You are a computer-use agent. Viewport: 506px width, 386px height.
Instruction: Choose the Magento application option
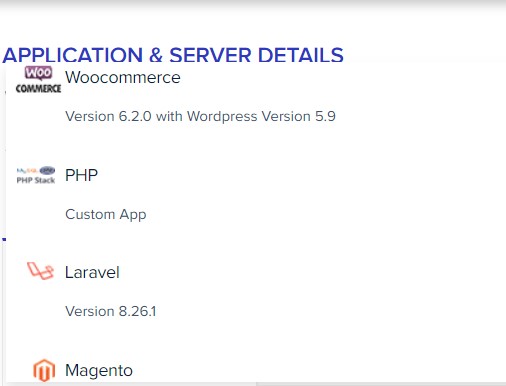[x=99, y=370]
